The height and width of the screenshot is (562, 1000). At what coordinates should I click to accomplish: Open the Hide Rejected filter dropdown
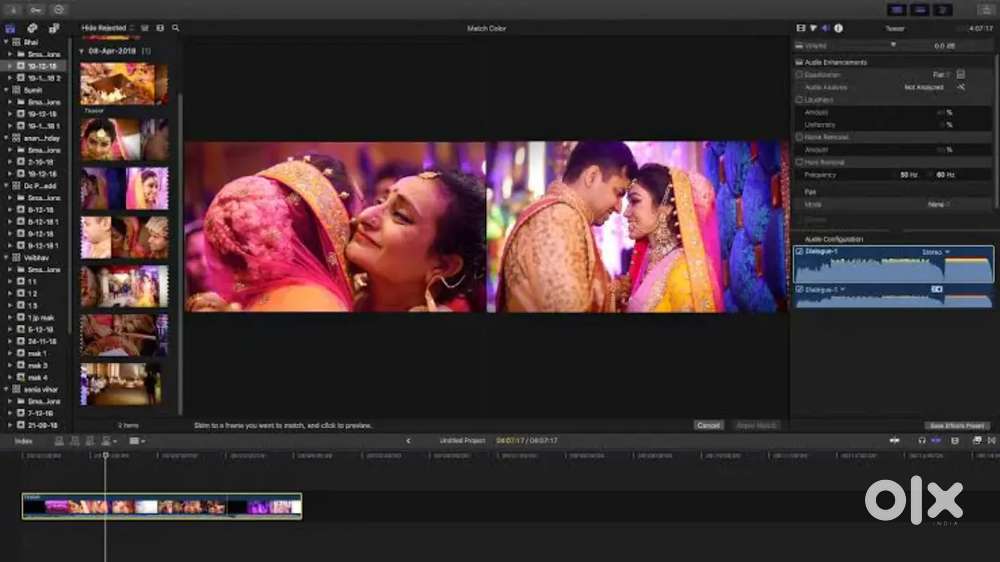(107, 28)
